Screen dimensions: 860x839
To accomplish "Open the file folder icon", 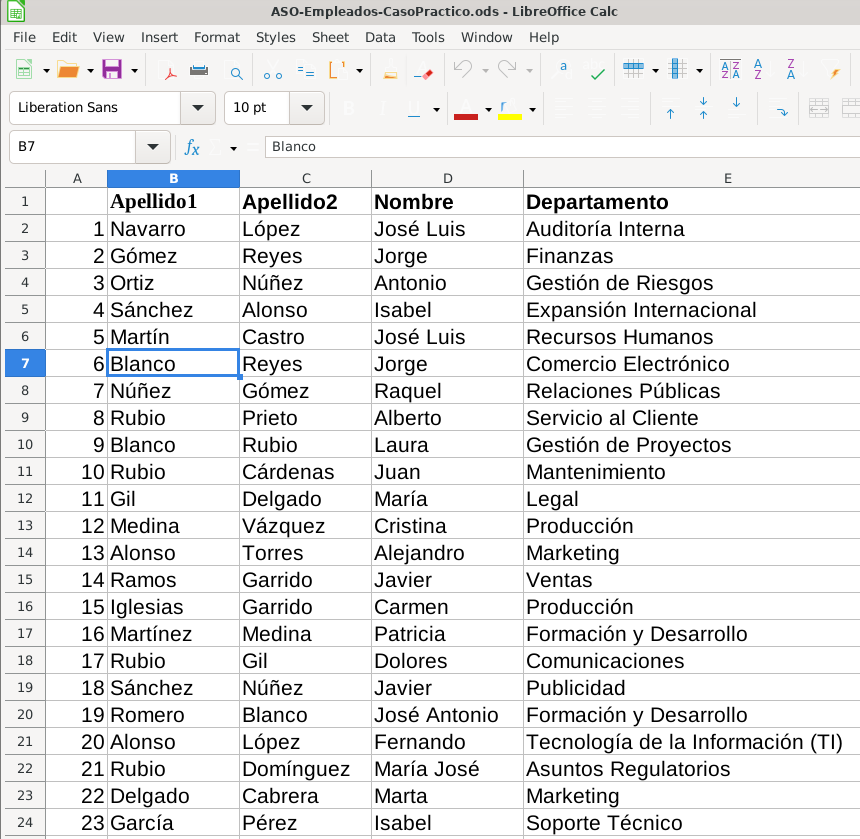I will [68, 70].
